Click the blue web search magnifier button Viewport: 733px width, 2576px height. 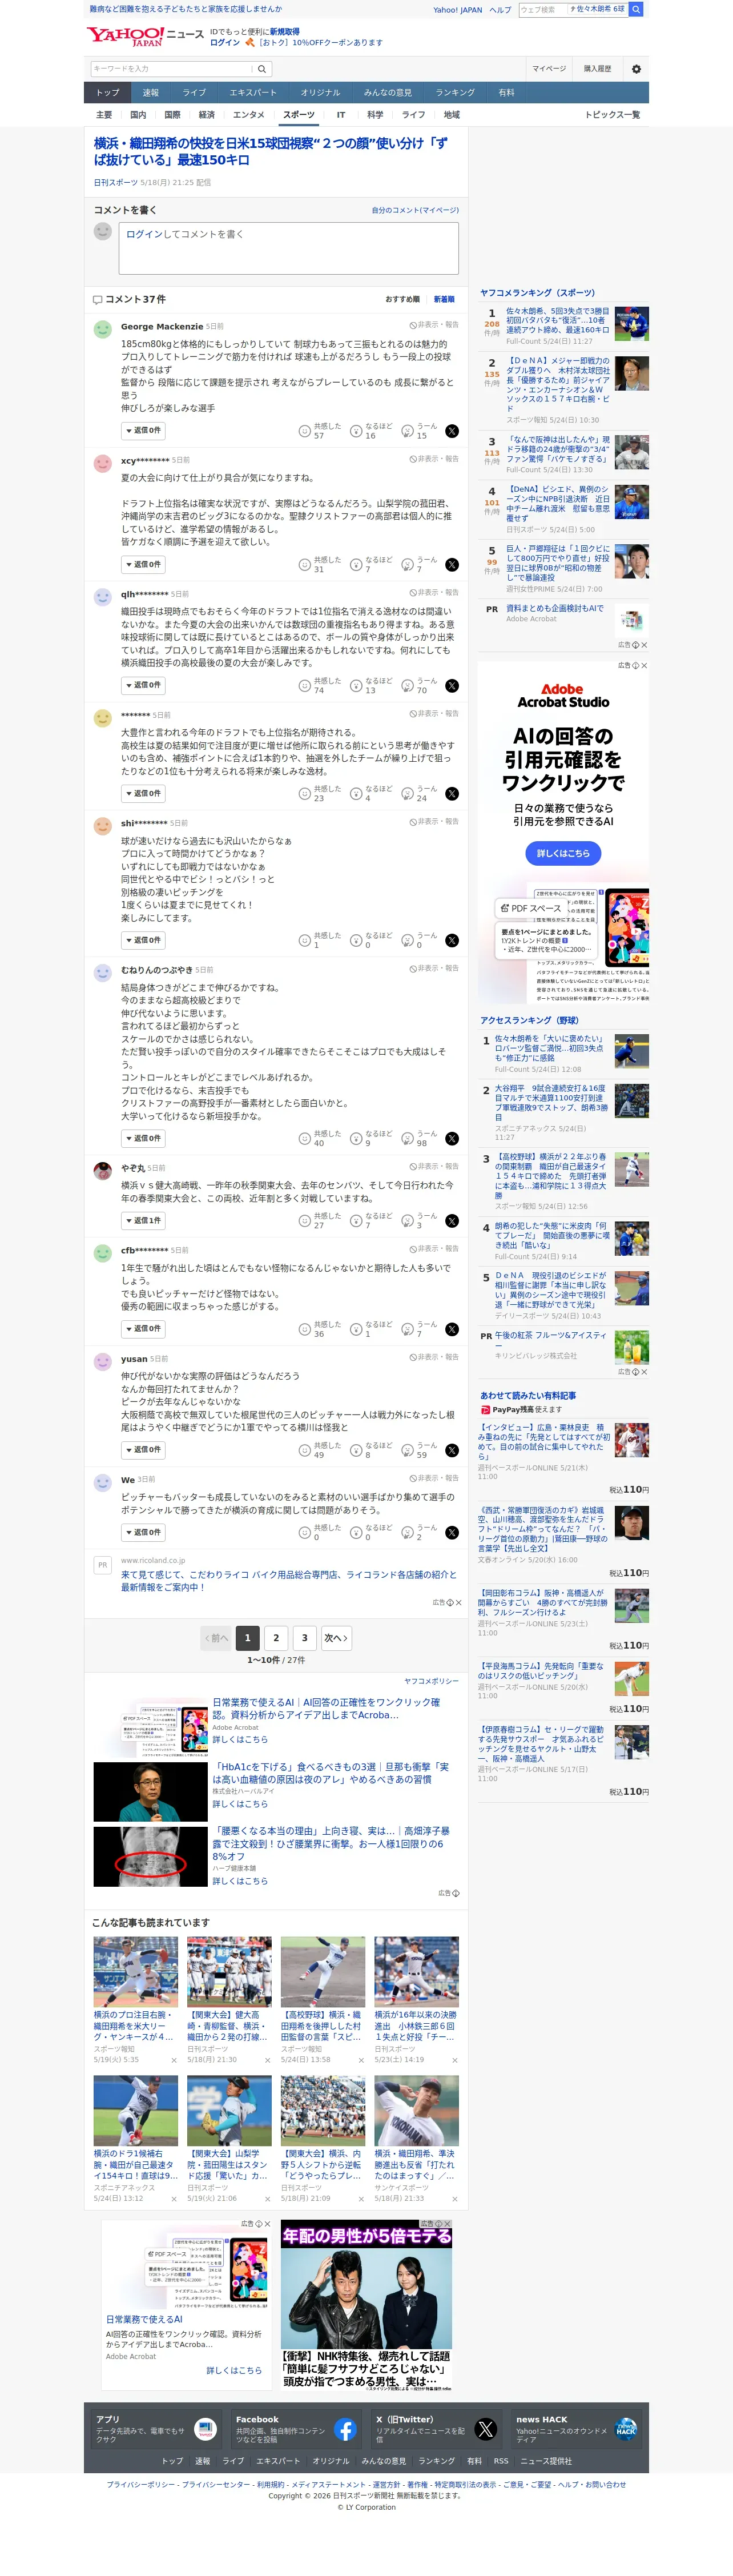pyautogui.click(x=636, y=9)
